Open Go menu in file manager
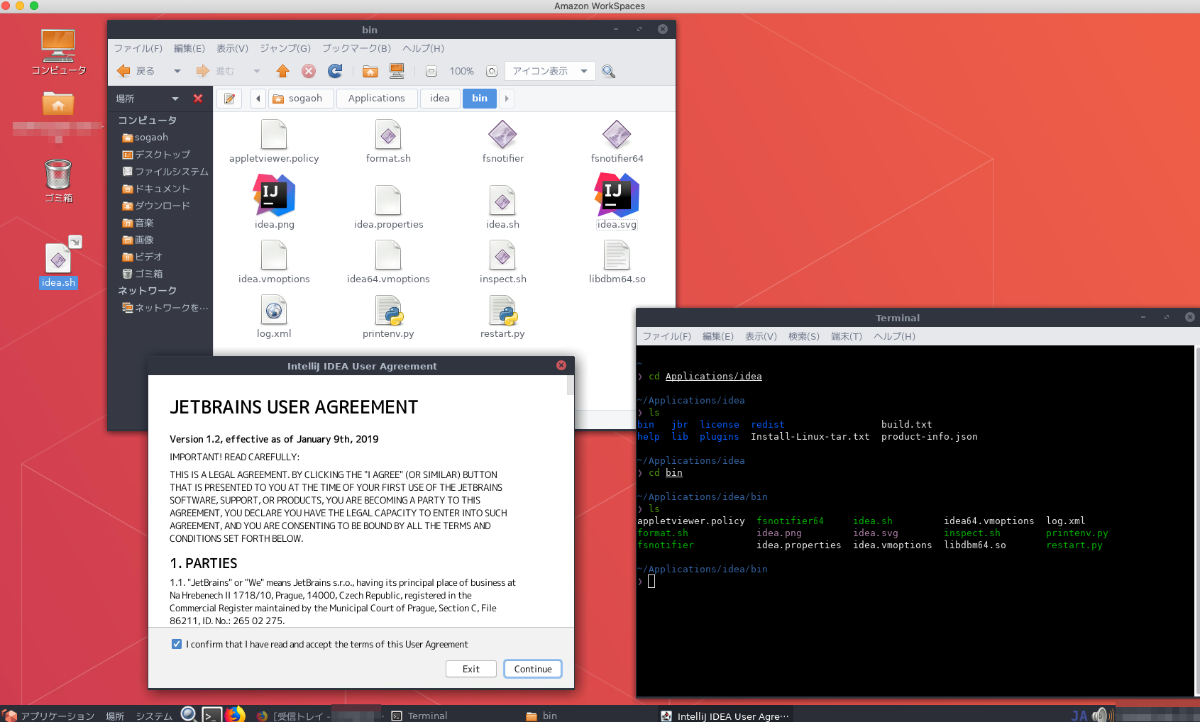The image size is (1200, 722). (285, 48)
